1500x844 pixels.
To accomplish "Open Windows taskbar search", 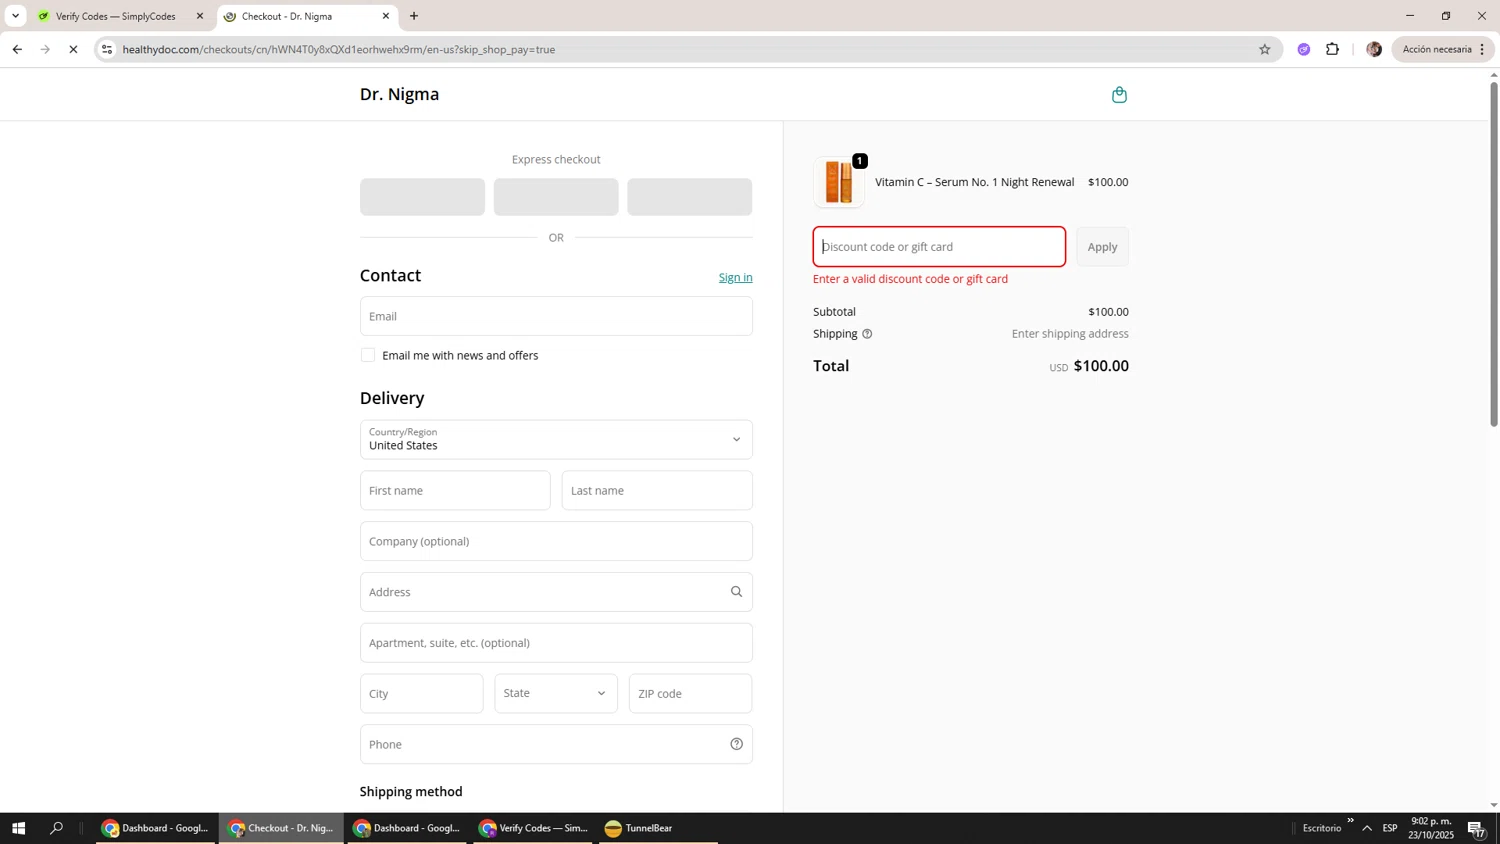I will click(x=56, y=828).
